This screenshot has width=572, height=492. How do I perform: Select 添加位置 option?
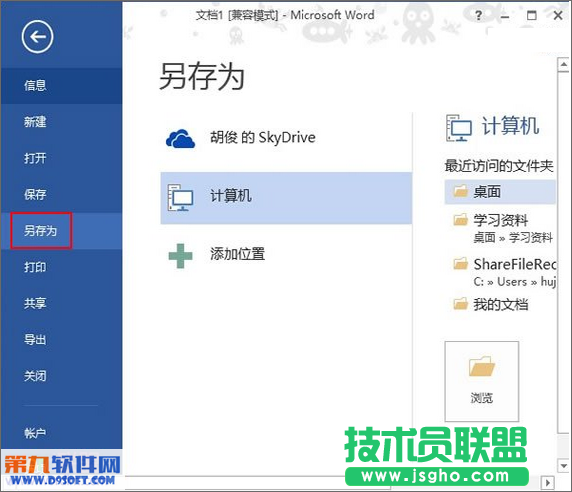286,255
